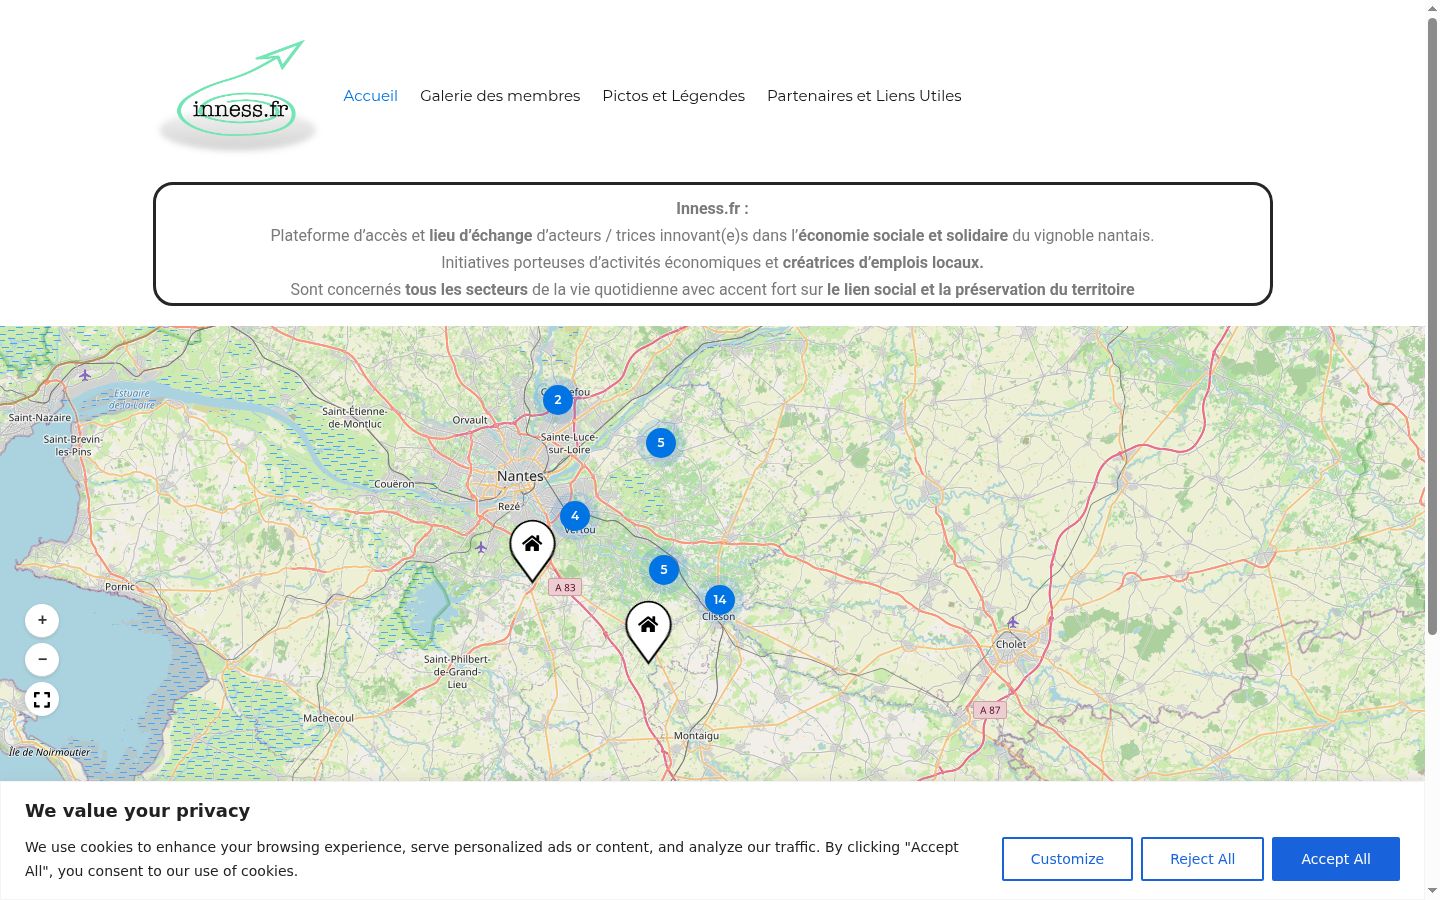Click the Saint-Nazaire label on map
This screenshot has width=1440, height=900.
(x=40, y=418)
